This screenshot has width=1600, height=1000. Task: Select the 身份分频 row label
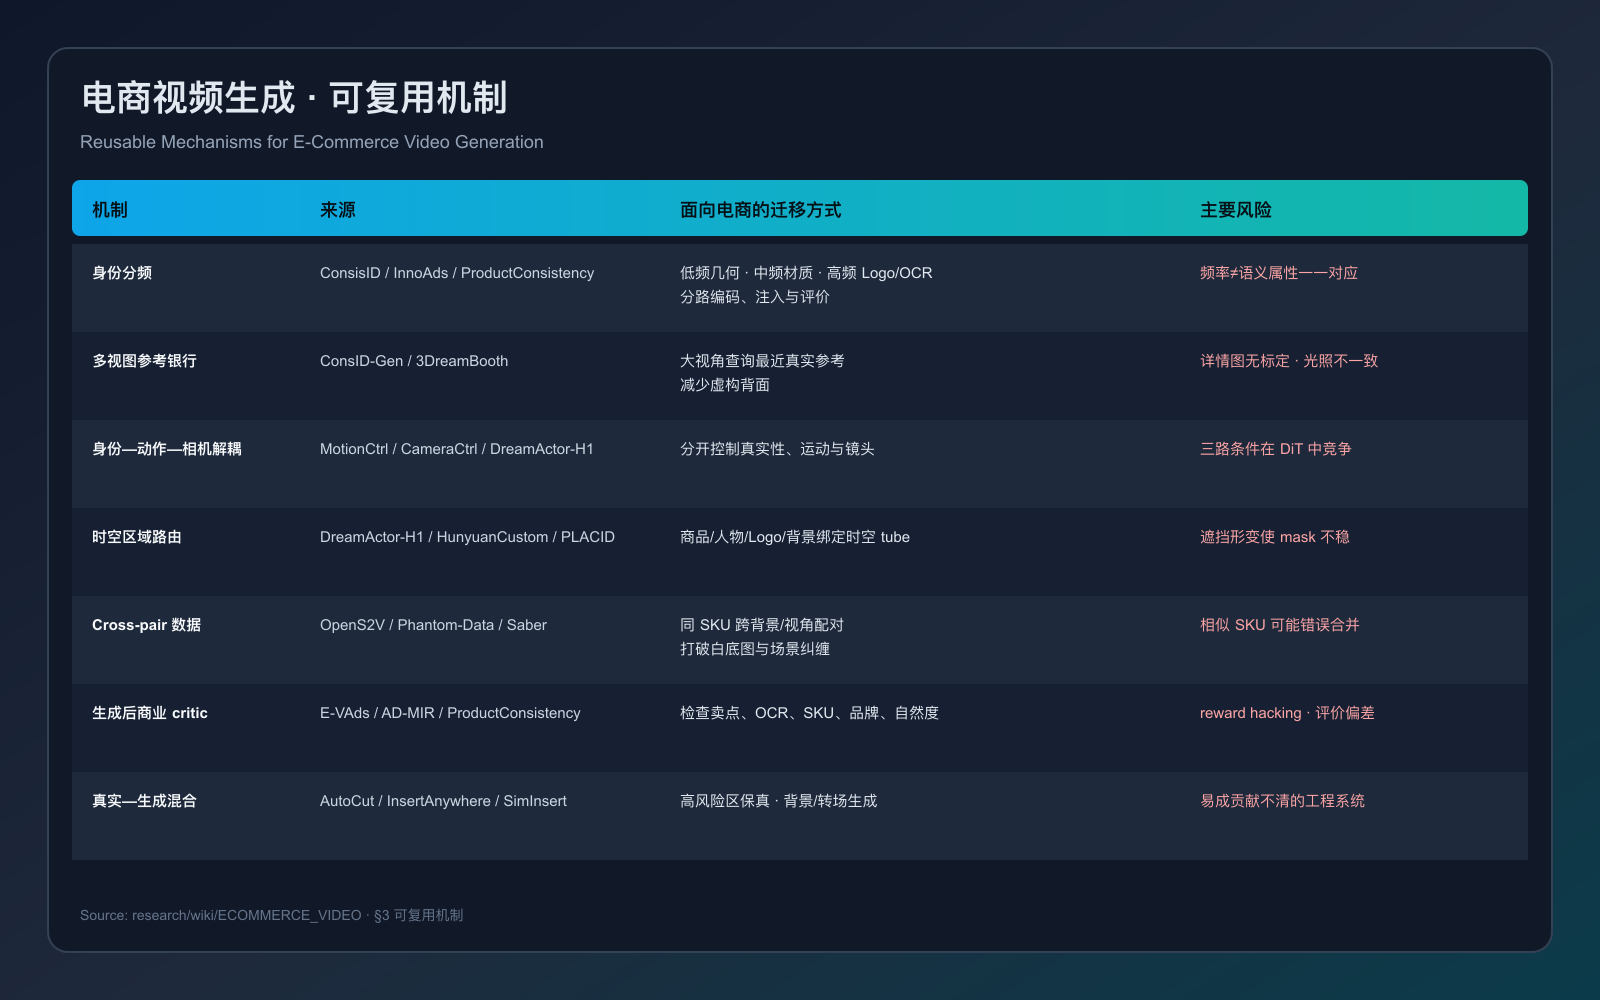[122, 273]
